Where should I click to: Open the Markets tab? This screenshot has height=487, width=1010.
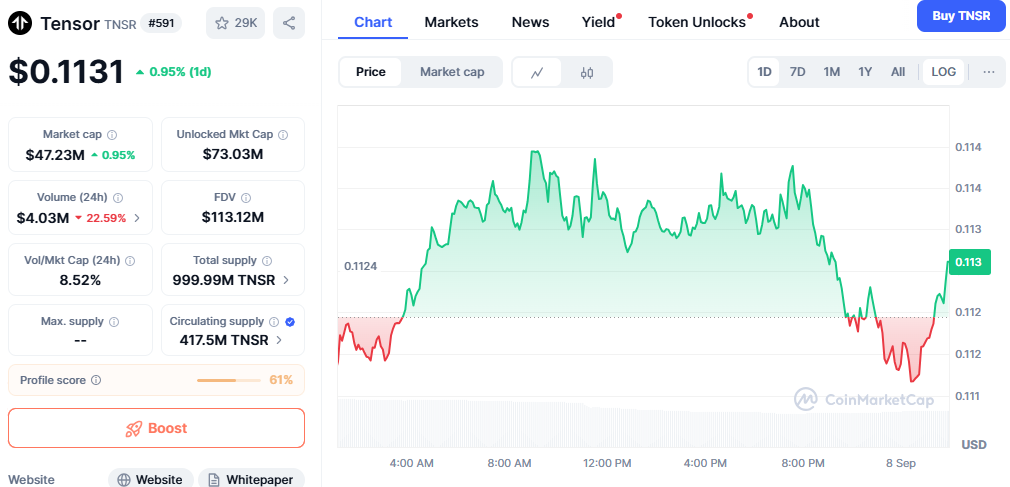click(x=452, y=22)
